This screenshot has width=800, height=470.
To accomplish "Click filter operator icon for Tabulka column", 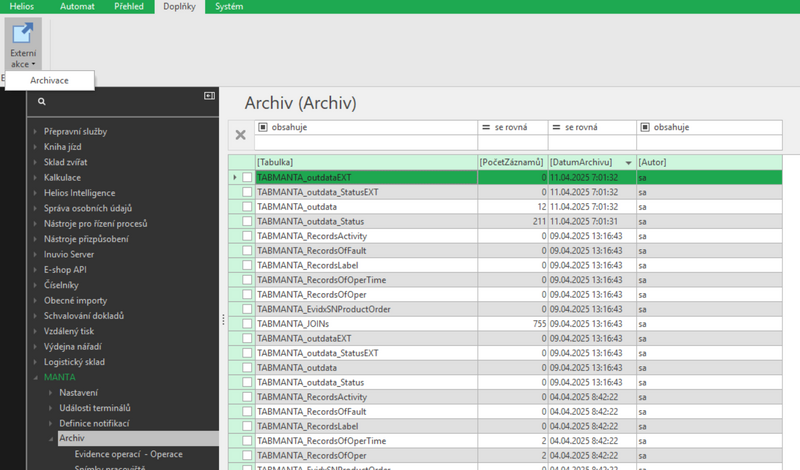I will 263,127.
